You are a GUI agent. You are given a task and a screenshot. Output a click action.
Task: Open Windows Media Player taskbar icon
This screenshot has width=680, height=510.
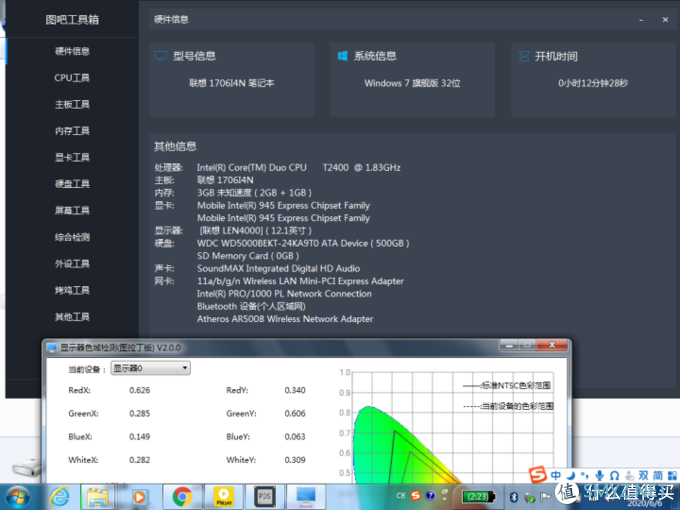point(139,497)
